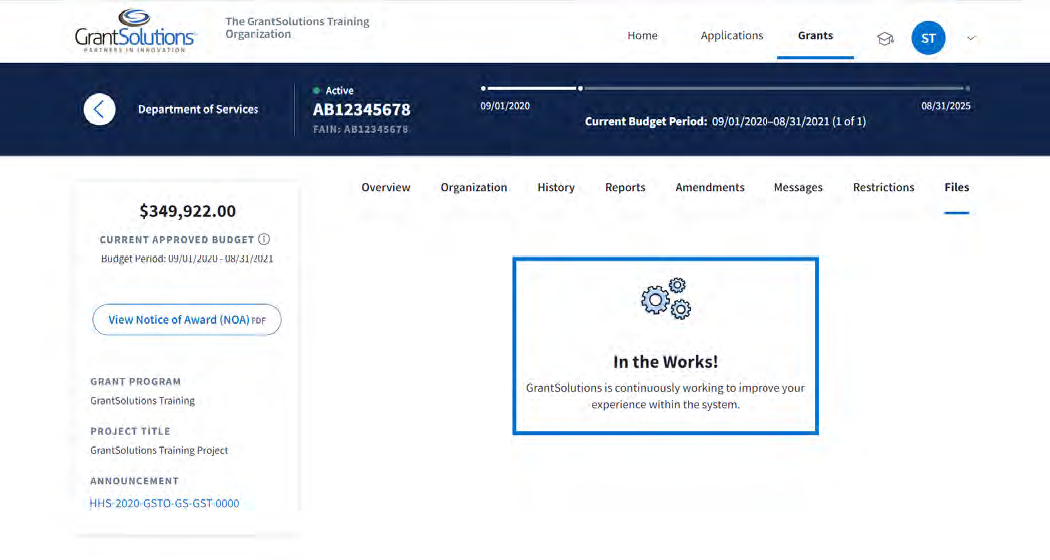Viewport: 1050px width, 560px height.
Task: View the Restrictions tab
Action: click(883, 188)
